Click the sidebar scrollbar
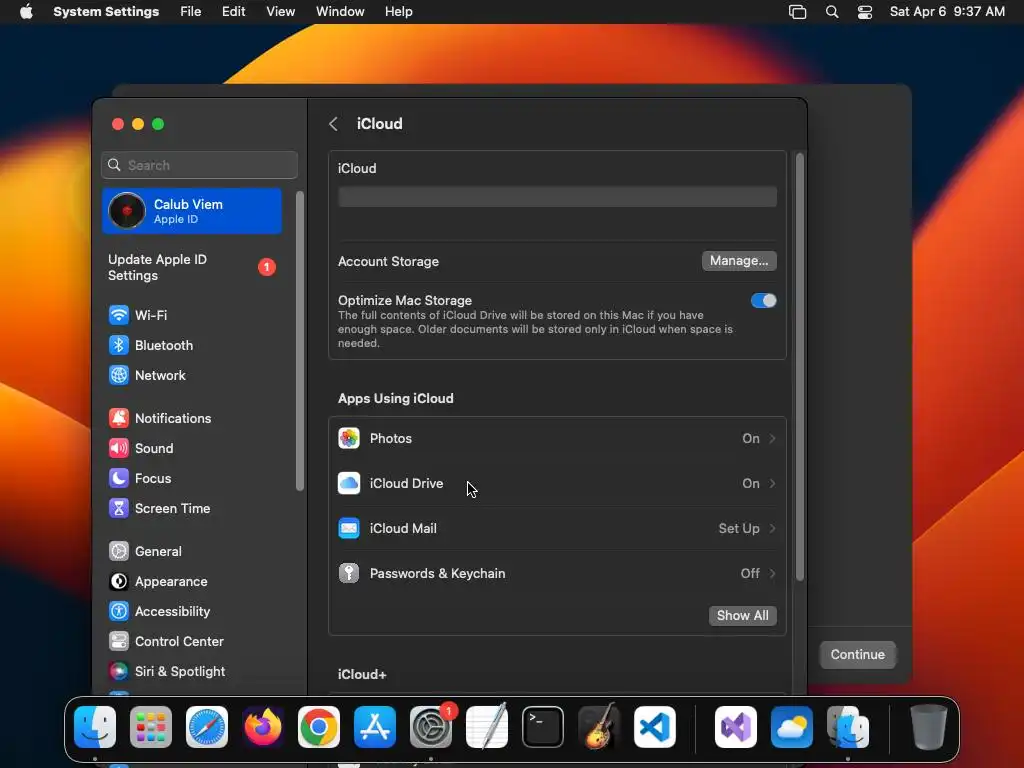The height and width of the screenshot is (768, 1024). pos(300,340)
